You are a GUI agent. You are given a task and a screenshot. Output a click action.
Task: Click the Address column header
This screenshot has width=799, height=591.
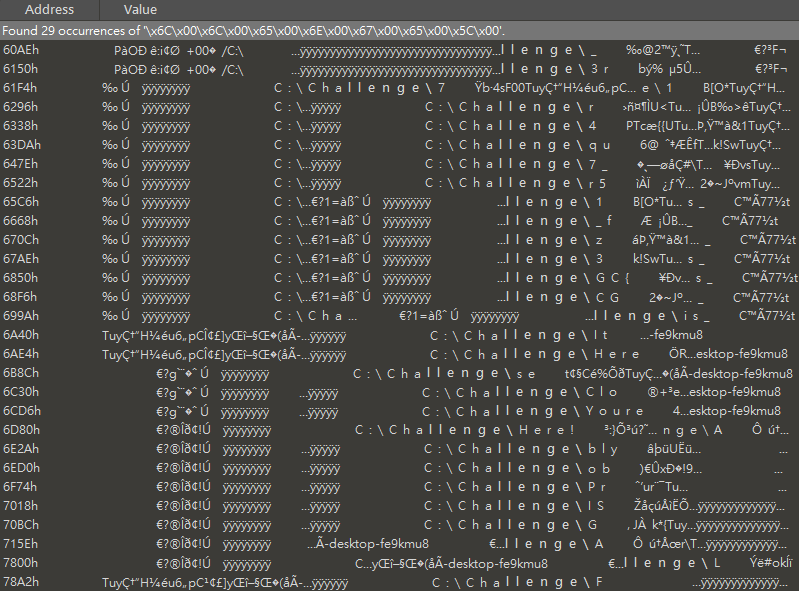point(49,10)
